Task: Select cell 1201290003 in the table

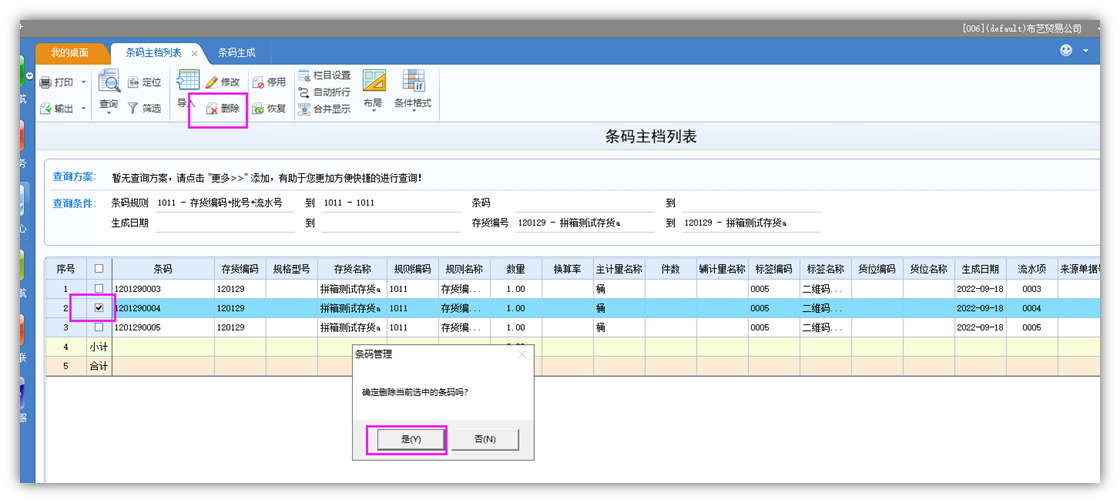Action: 164,289
